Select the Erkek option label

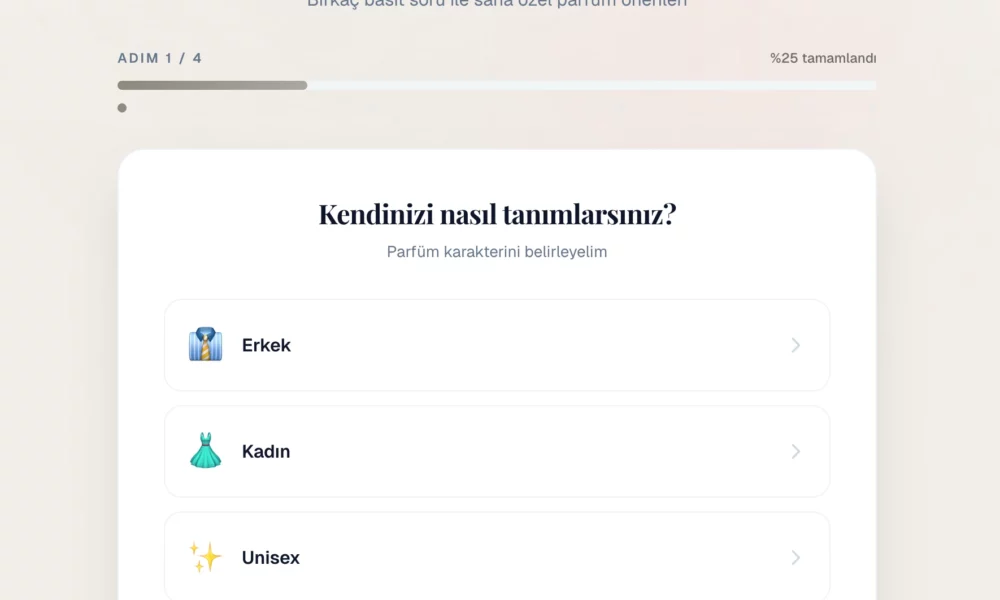(x=266, y=345)
